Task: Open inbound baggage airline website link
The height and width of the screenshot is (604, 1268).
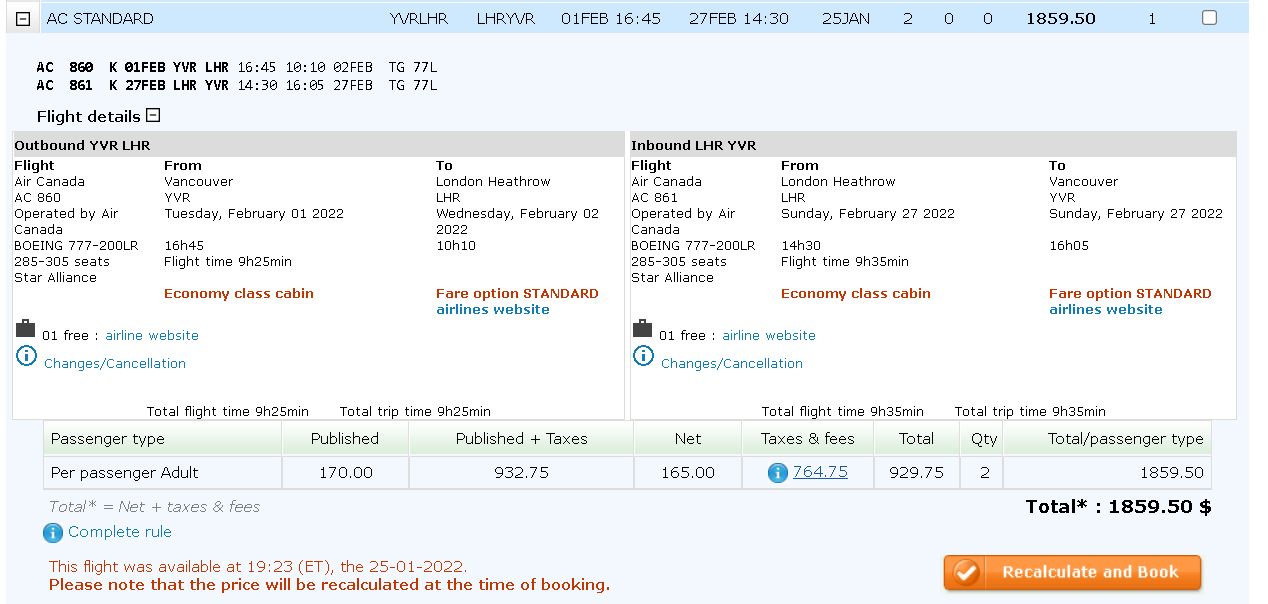Action: [769, 336]
